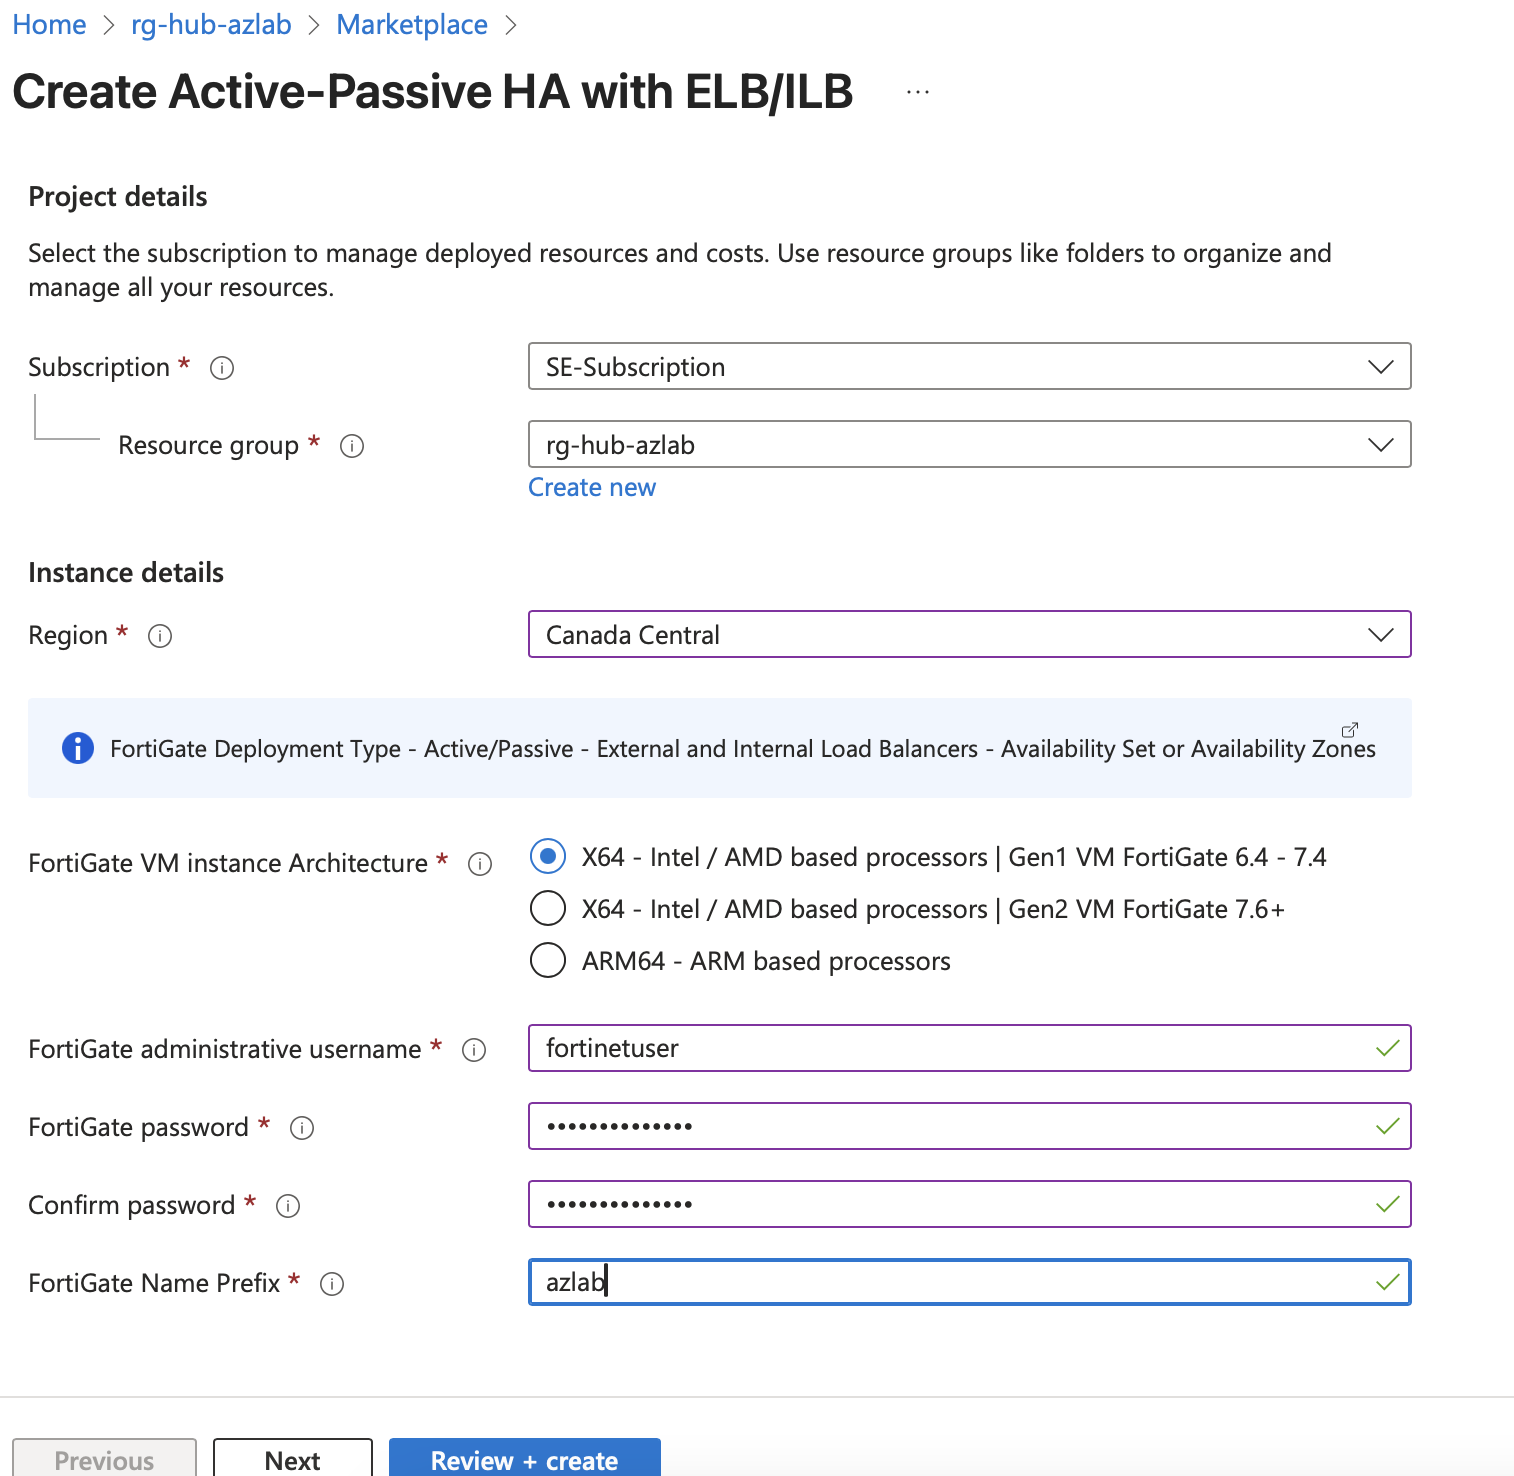Click info icon for FortiGate administrative username
This screenshot has height=1476, width=1514.
[474, 1050]
